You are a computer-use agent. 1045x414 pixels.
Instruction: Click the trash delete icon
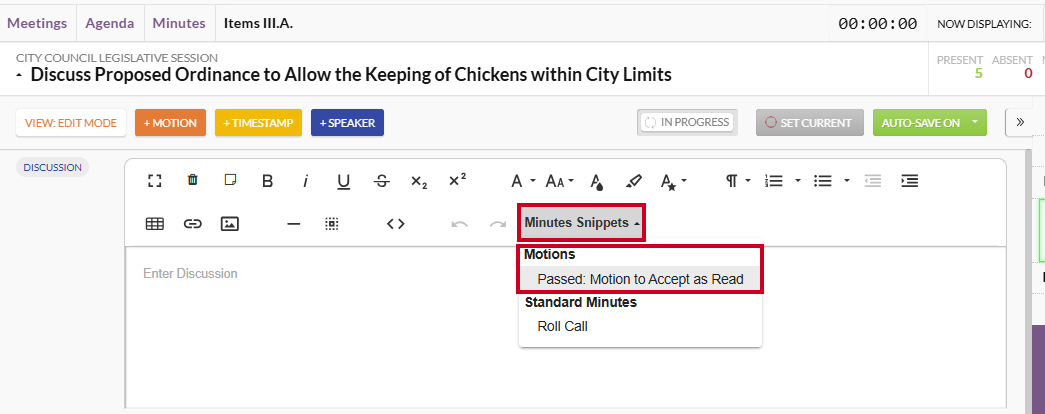click(193, 180)
